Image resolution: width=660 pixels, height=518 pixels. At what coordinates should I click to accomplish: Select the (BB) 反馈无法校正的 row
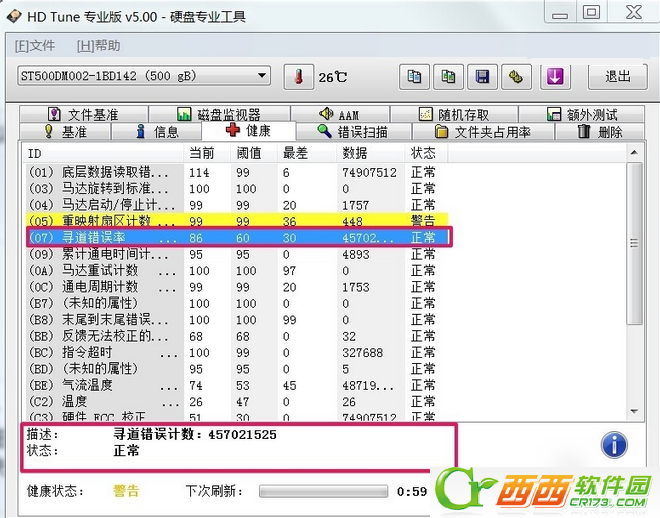237,336
